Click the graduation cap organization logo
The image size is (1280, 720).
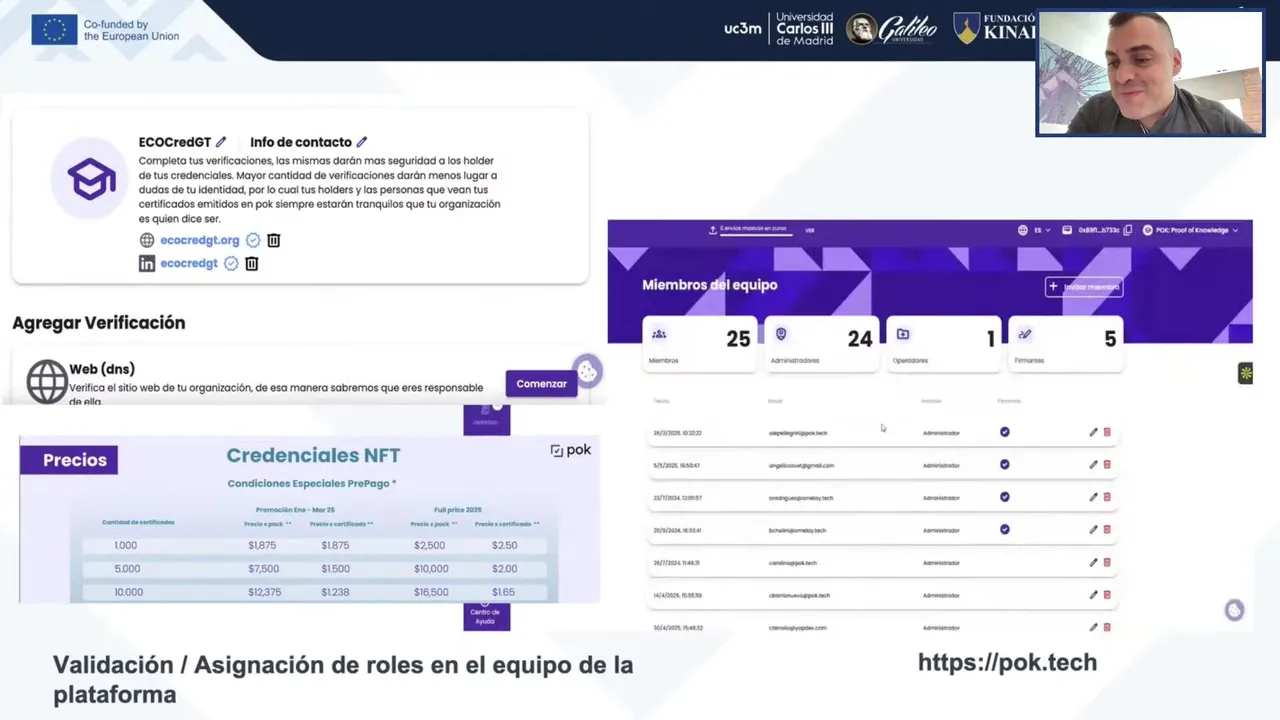91,179
